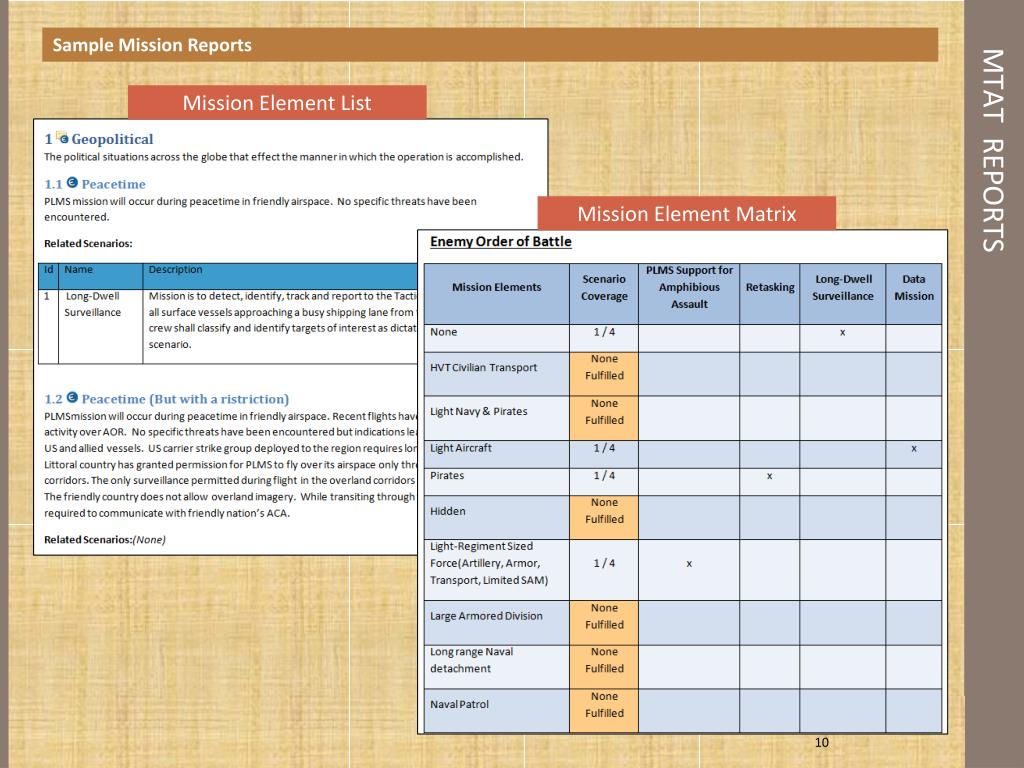
Task: Click the Enemy Order of Battle title
Action: (500, 242)
